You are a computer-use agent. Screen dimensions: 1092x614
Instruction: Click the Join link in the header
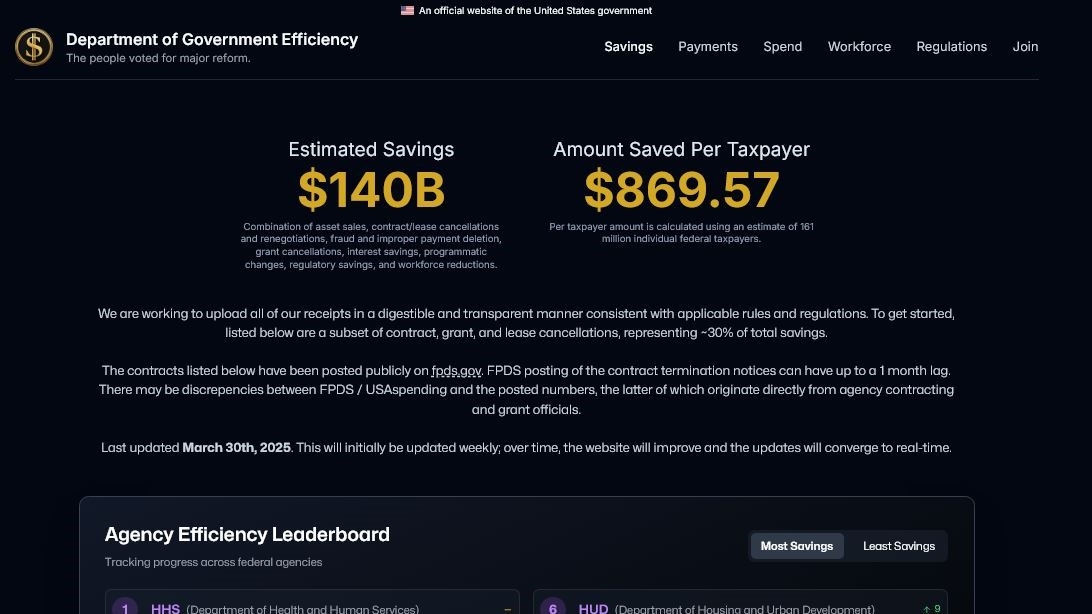pos(1025,46)
